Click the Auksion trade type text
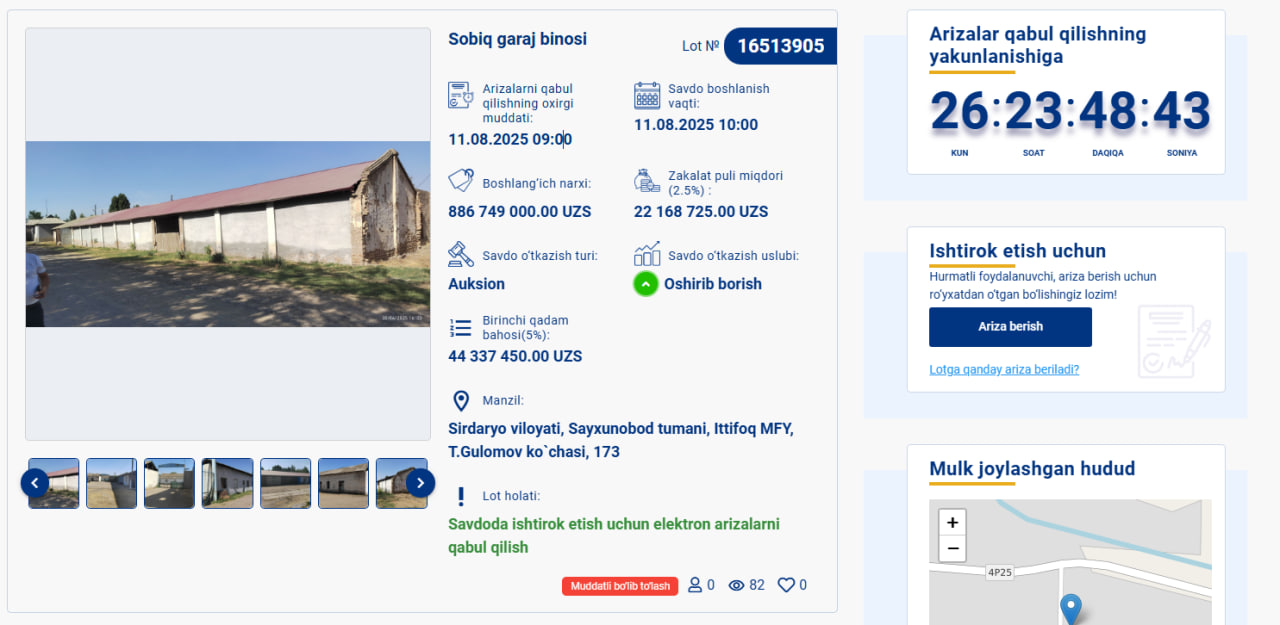Screen dimensions: 1280x625 (476, 284)
